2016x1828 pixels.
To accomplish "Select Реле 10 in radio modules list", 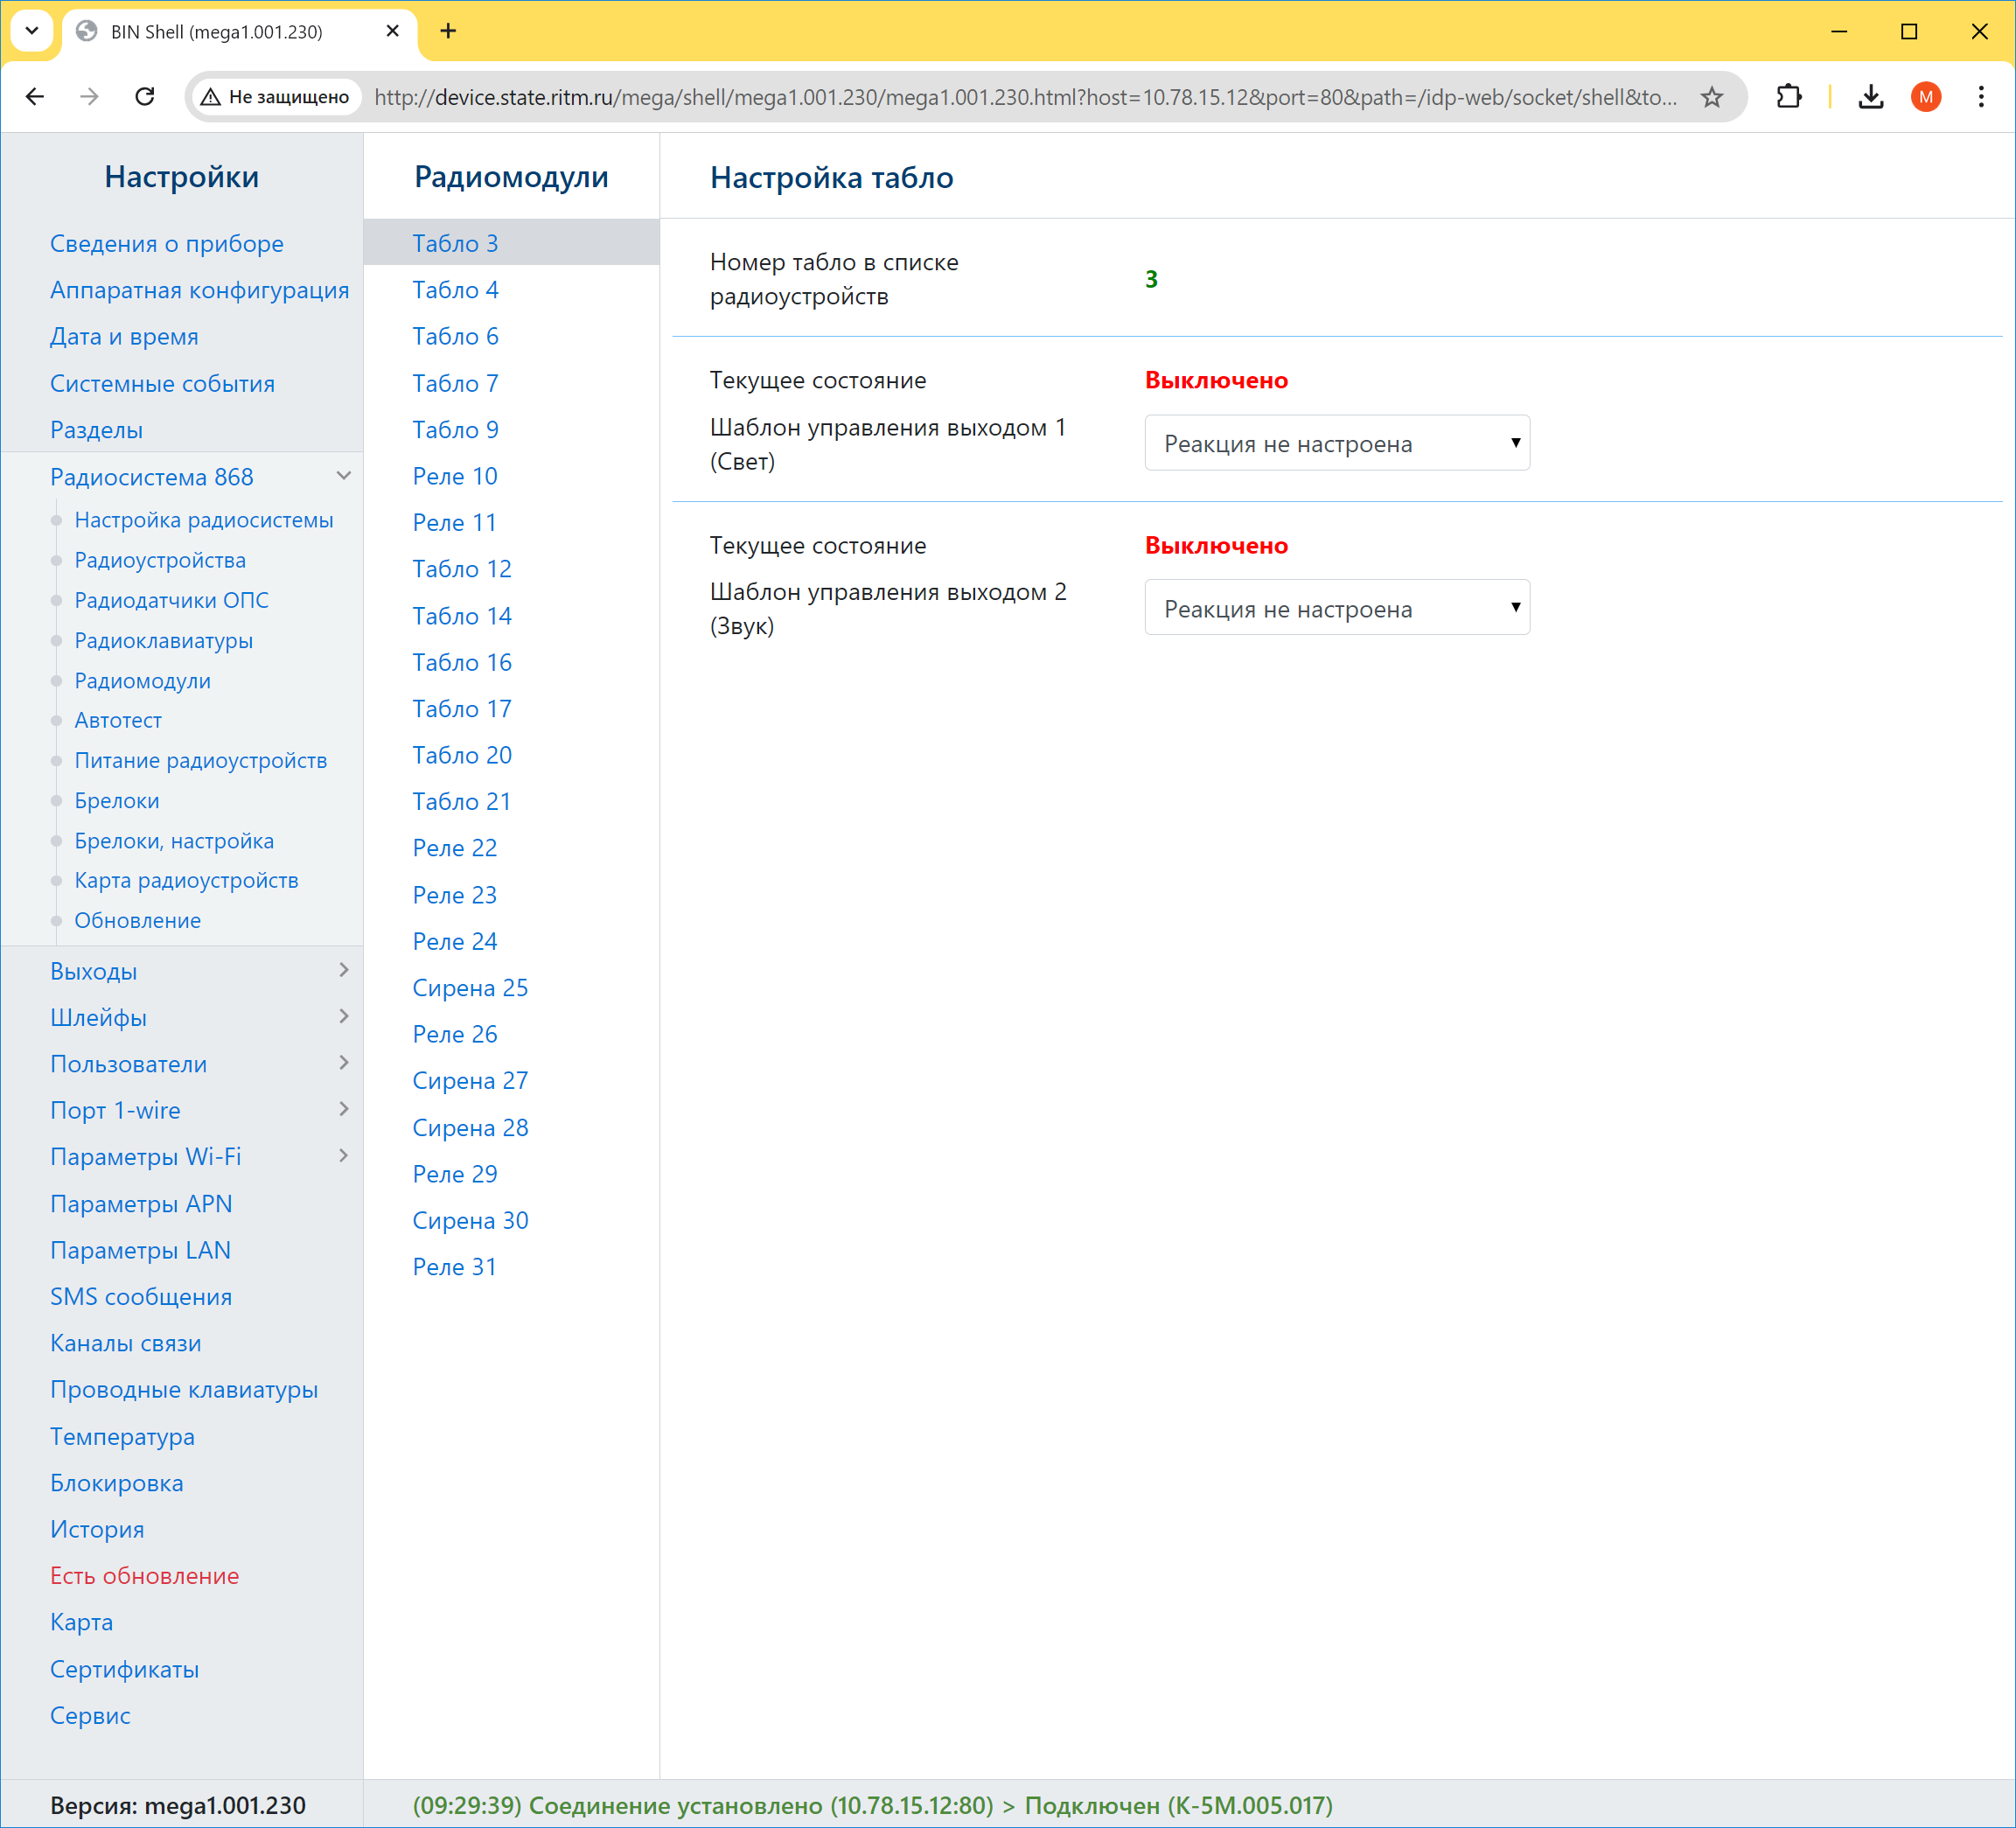I will point(454,476).
